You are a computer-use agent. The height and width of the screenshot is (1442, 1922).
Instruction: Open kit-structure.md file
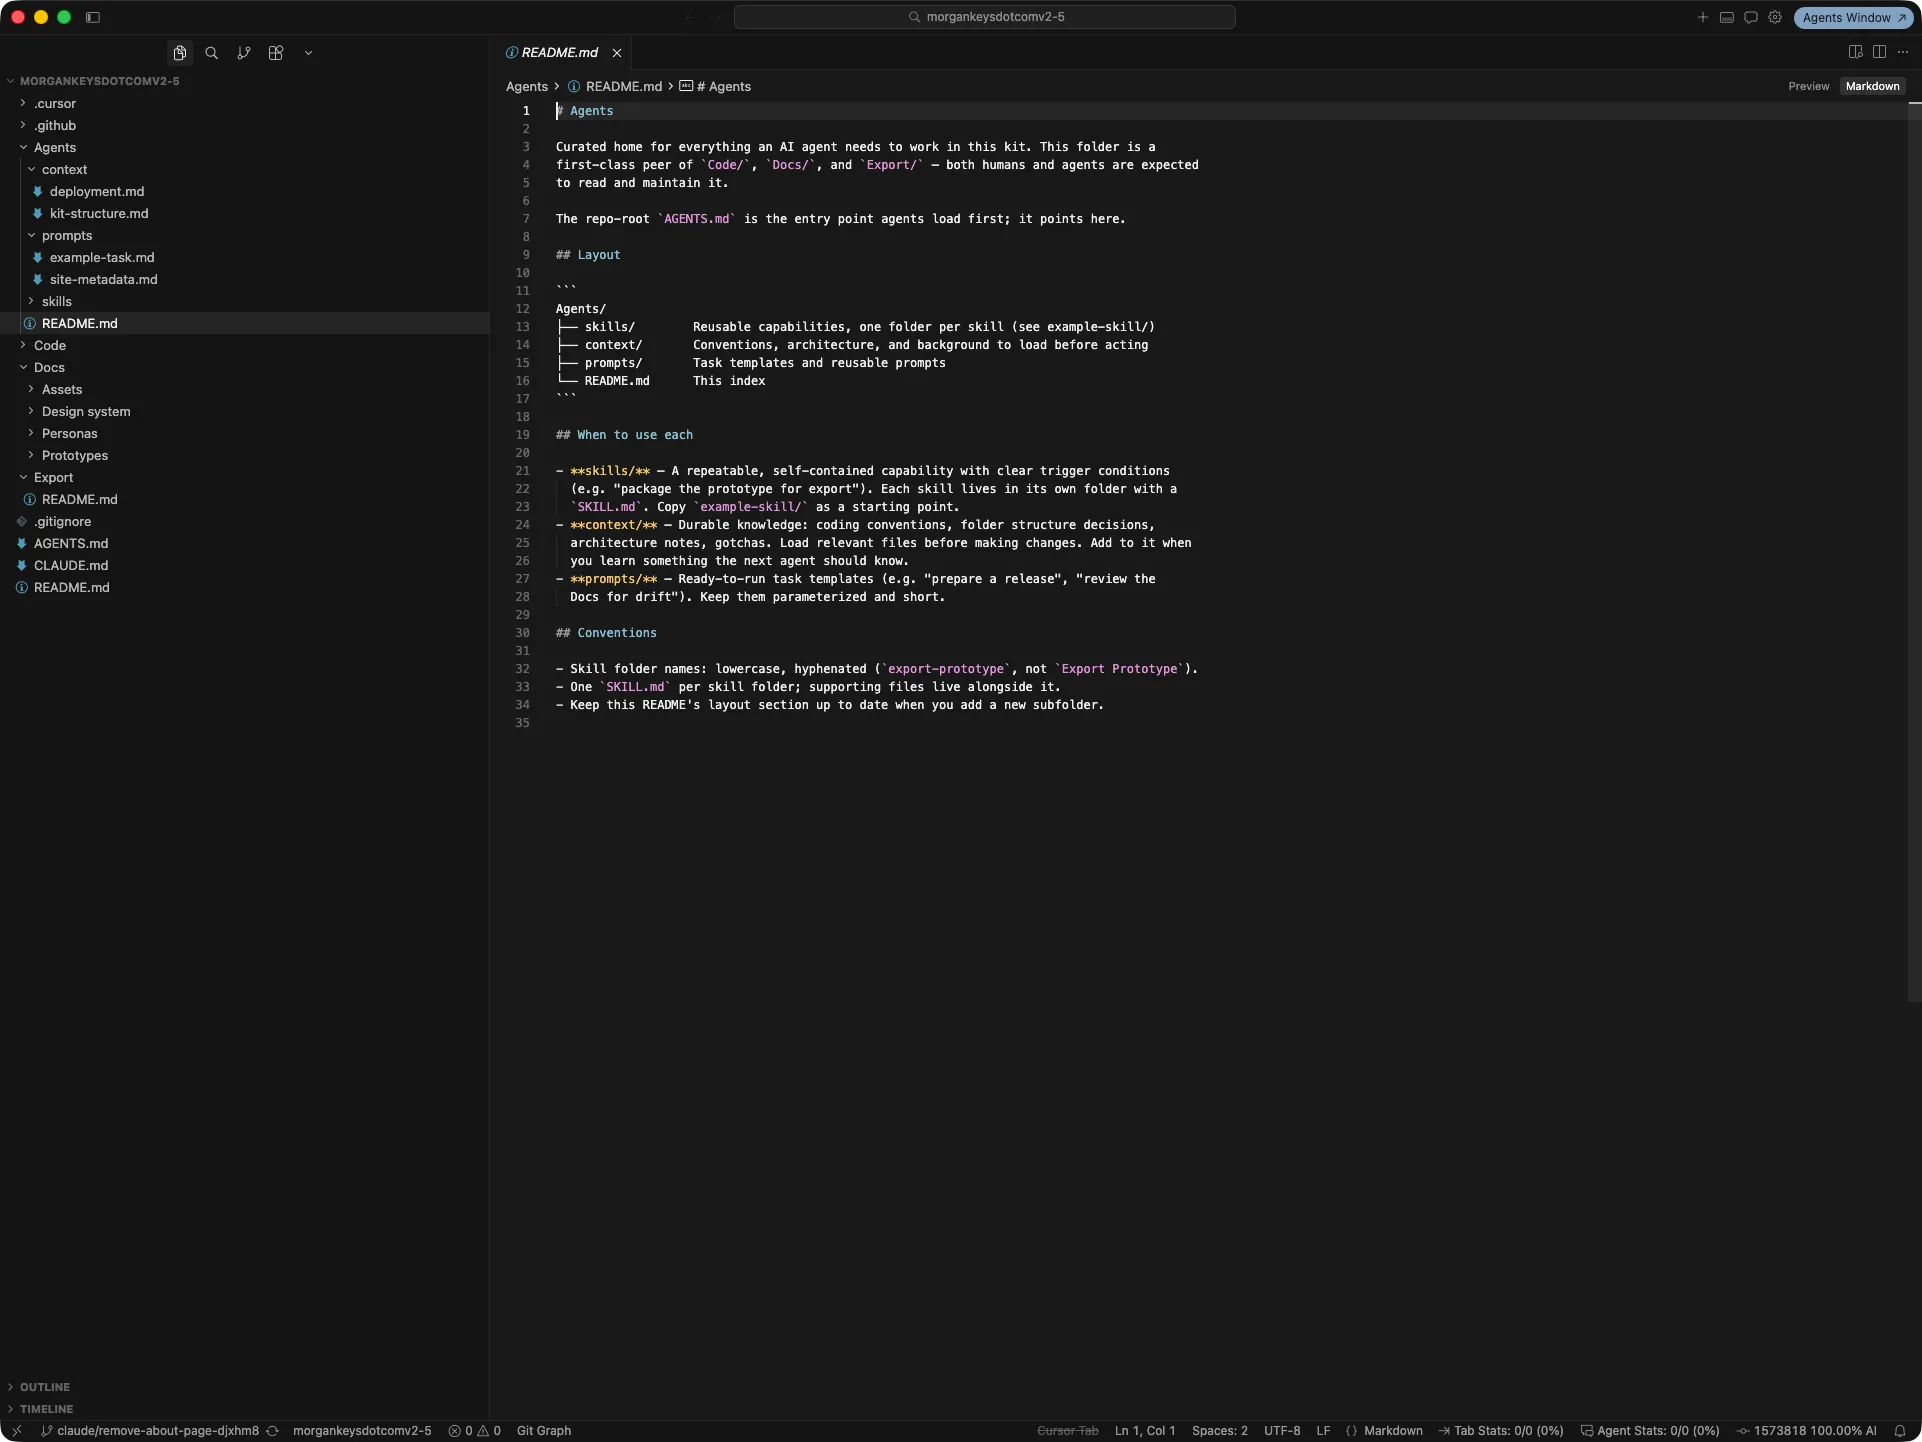[x=99, y=213]
